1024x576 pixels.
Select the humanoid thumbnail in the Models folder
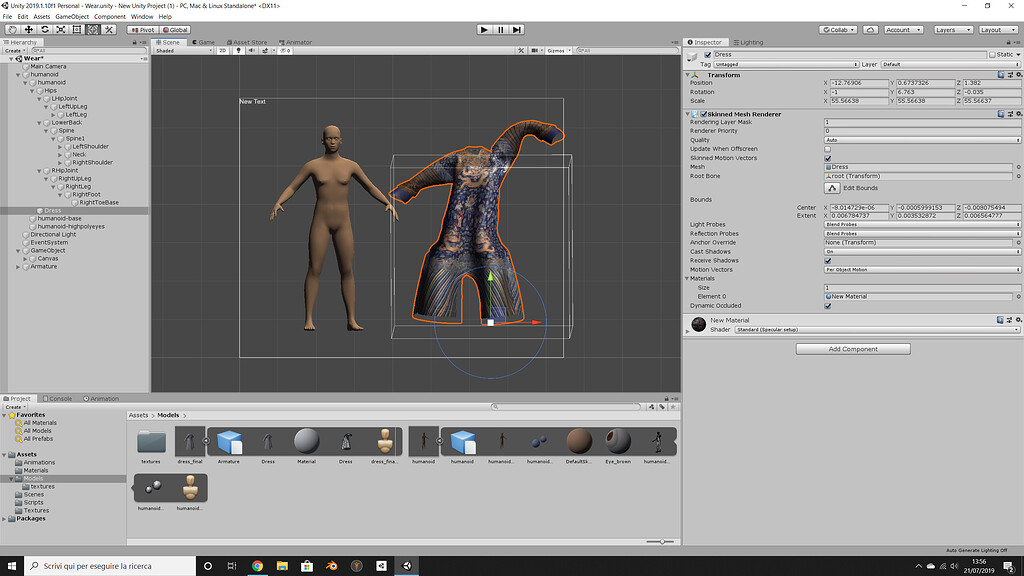[423, 441]
